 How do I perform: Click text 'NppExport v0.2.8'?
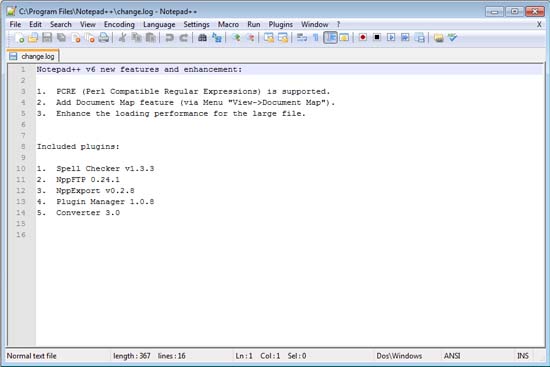[x=95, y=191]
